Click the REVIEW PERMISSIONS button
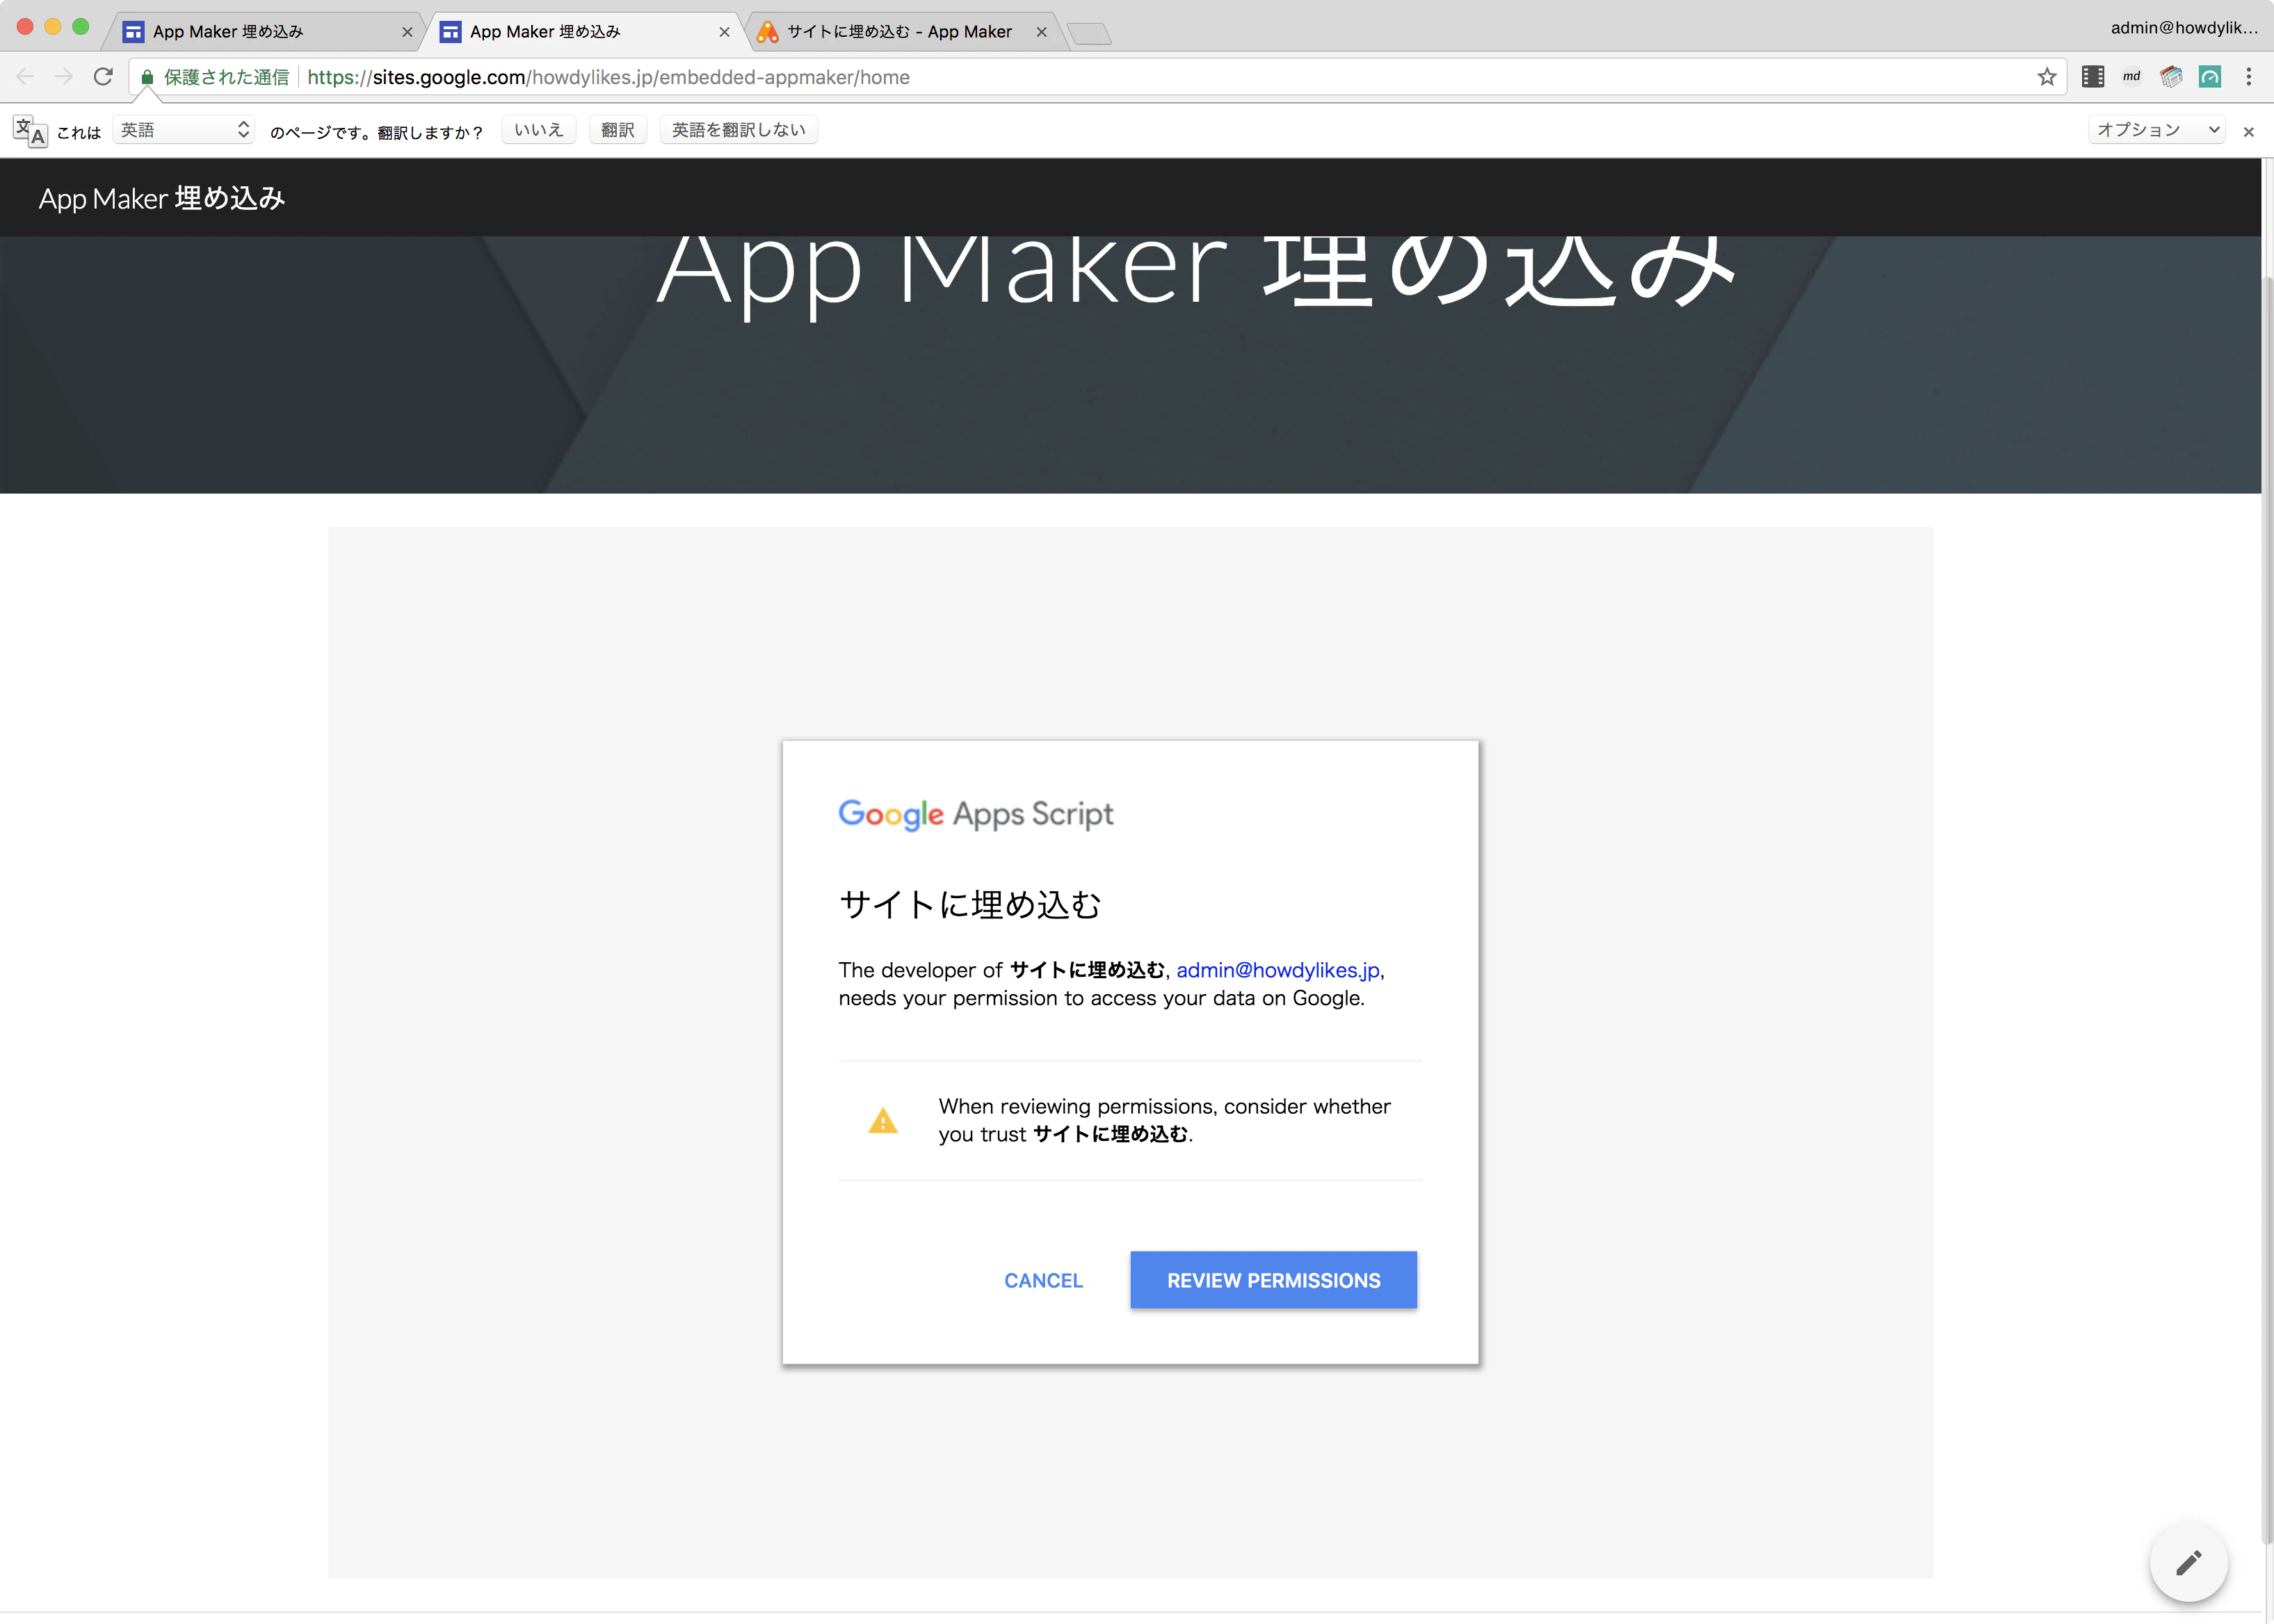2274x1624 pixels. [1273, 1280]
